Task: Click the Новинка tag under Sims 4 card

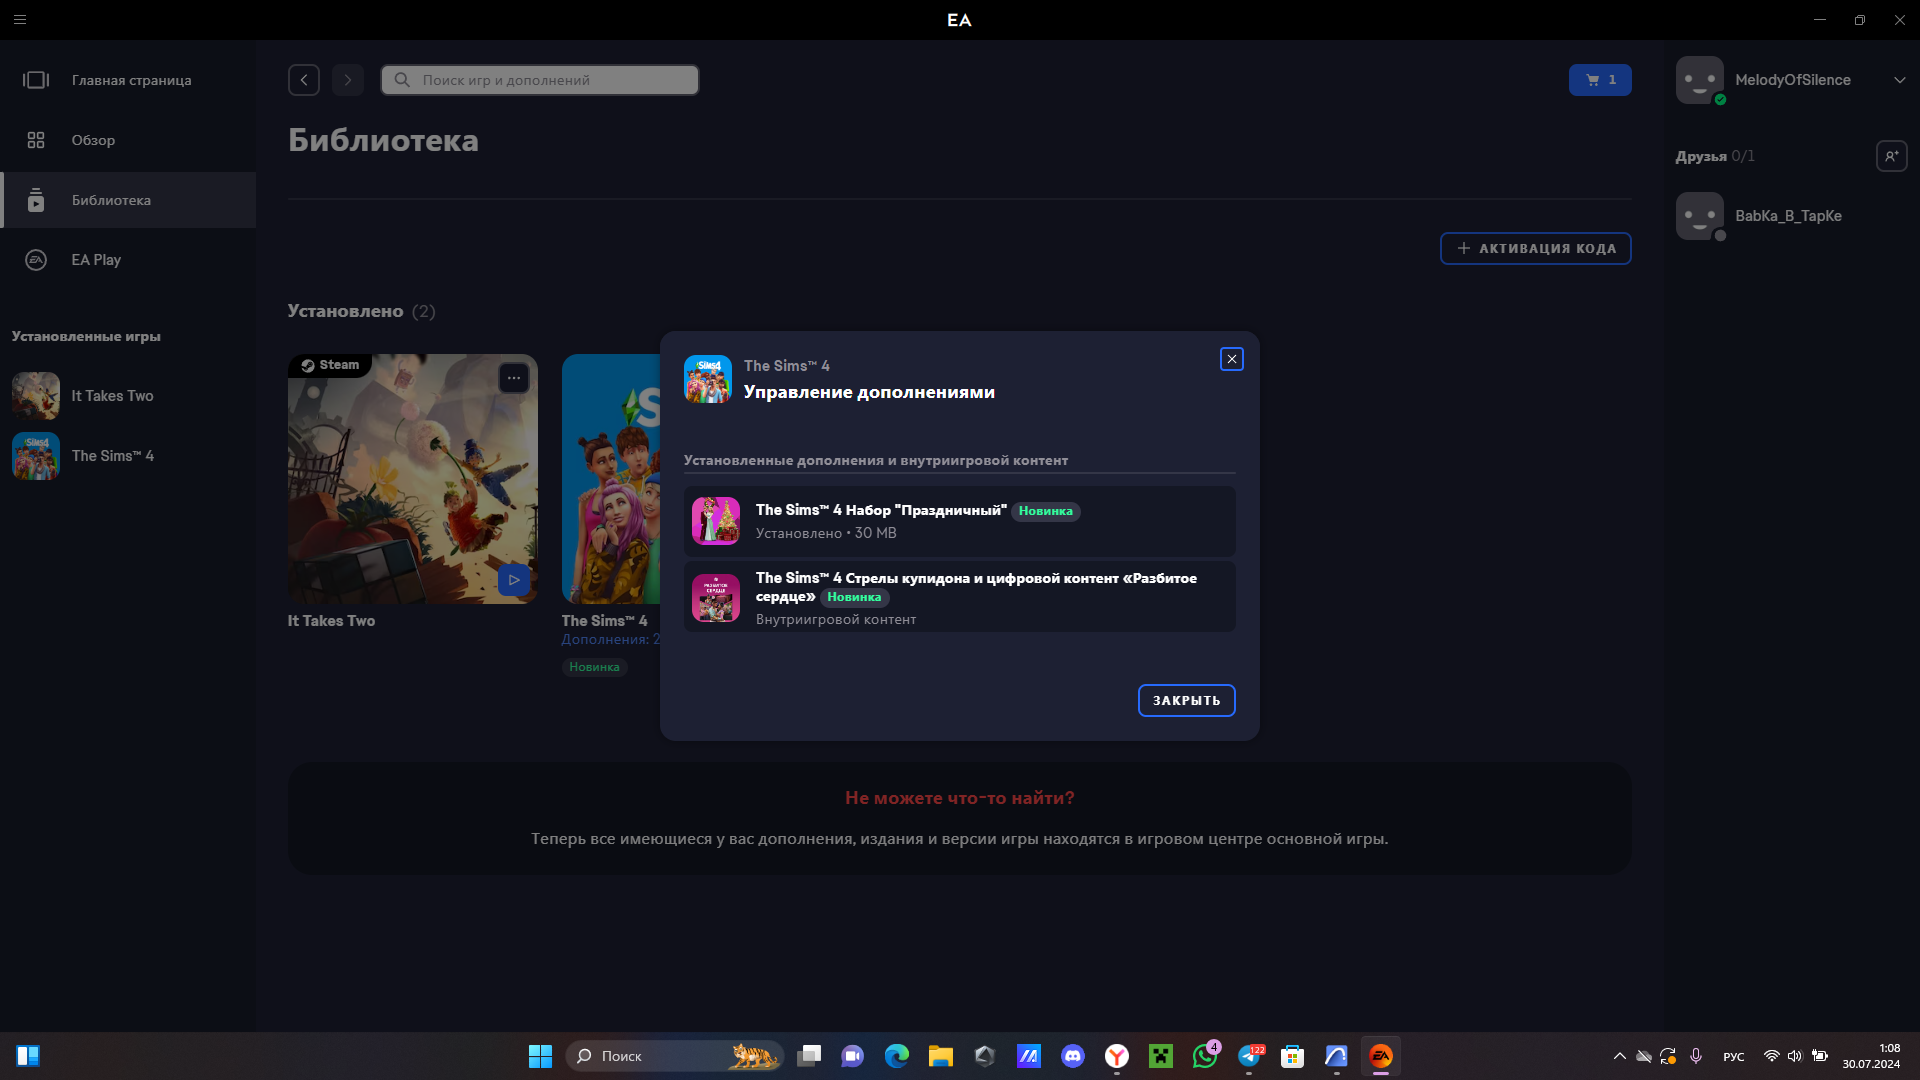Action: pyautogui.click(x=594, y=667)
